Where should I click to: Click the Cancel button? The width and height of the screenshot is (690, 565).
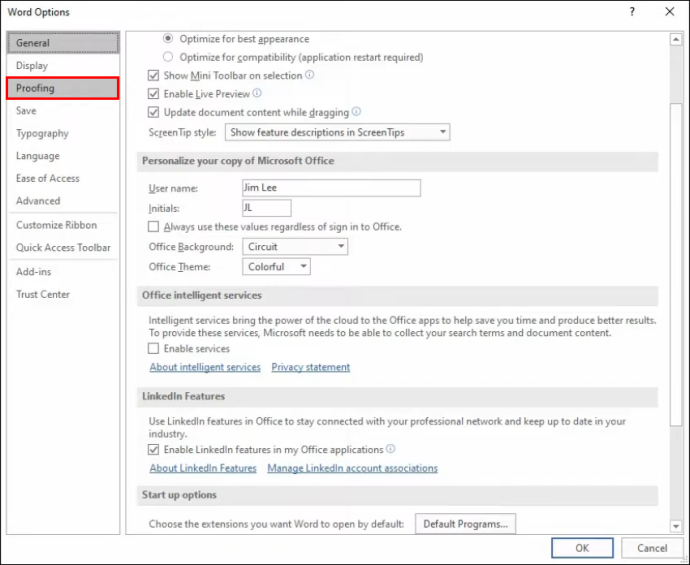click(652, 548)
